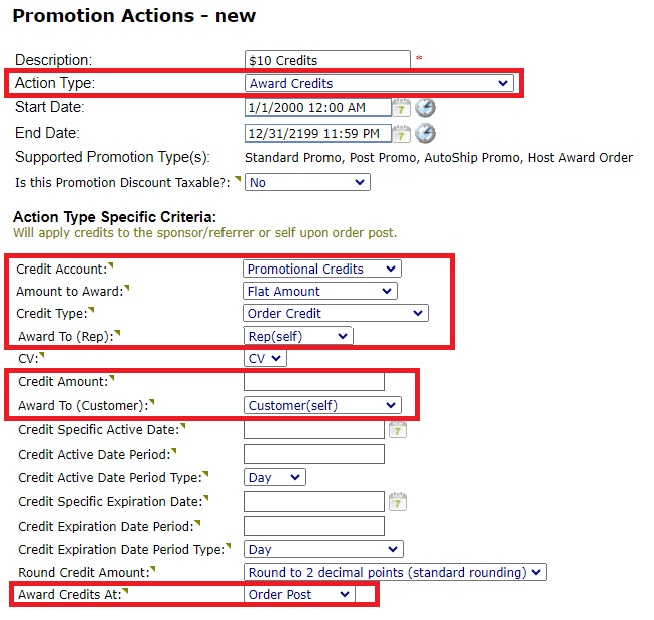The image size is (654, 620).
Task: Expand the Action Type dropdown
Action: [379, 83]
